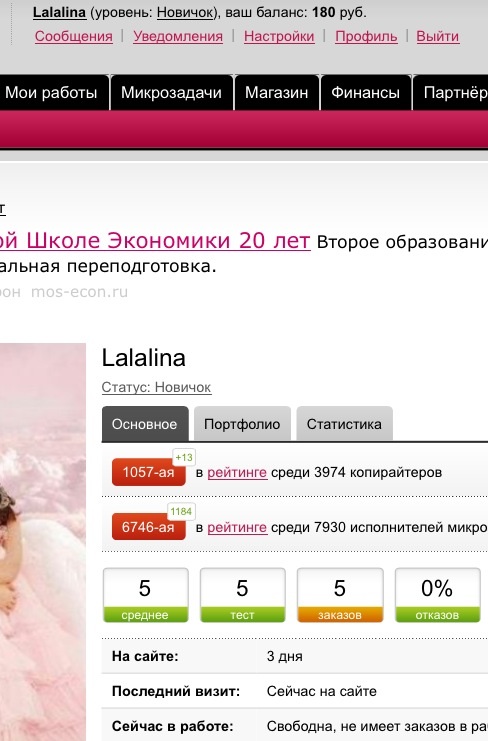This screenshot has width=488, height=741.
Task: Open the Школе Экономики 20 лет ad link
Action: pyautogui.click(x=155, y=241)
